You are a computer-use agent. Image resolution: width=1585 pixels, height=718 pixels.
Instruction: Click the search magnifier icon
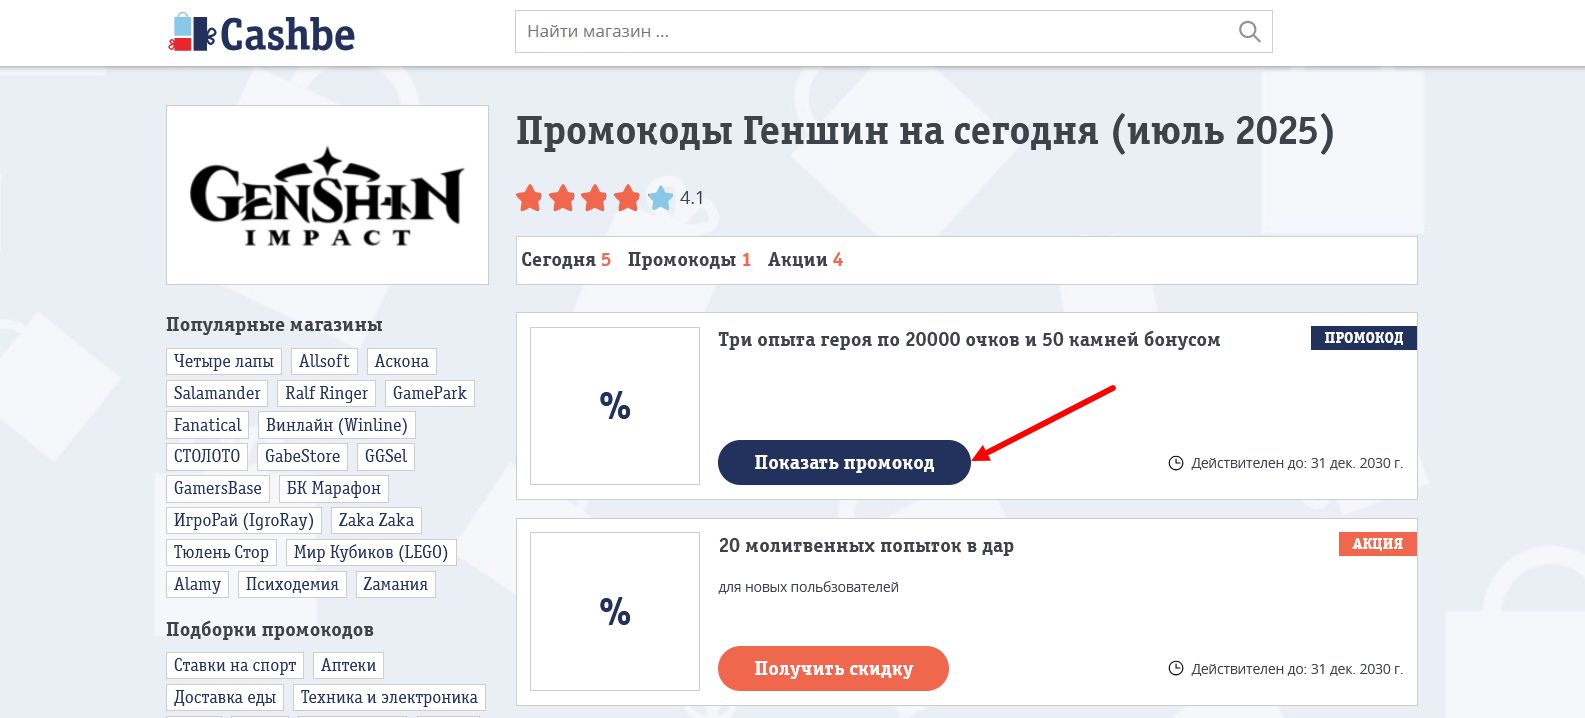[x=1249, y=32]
